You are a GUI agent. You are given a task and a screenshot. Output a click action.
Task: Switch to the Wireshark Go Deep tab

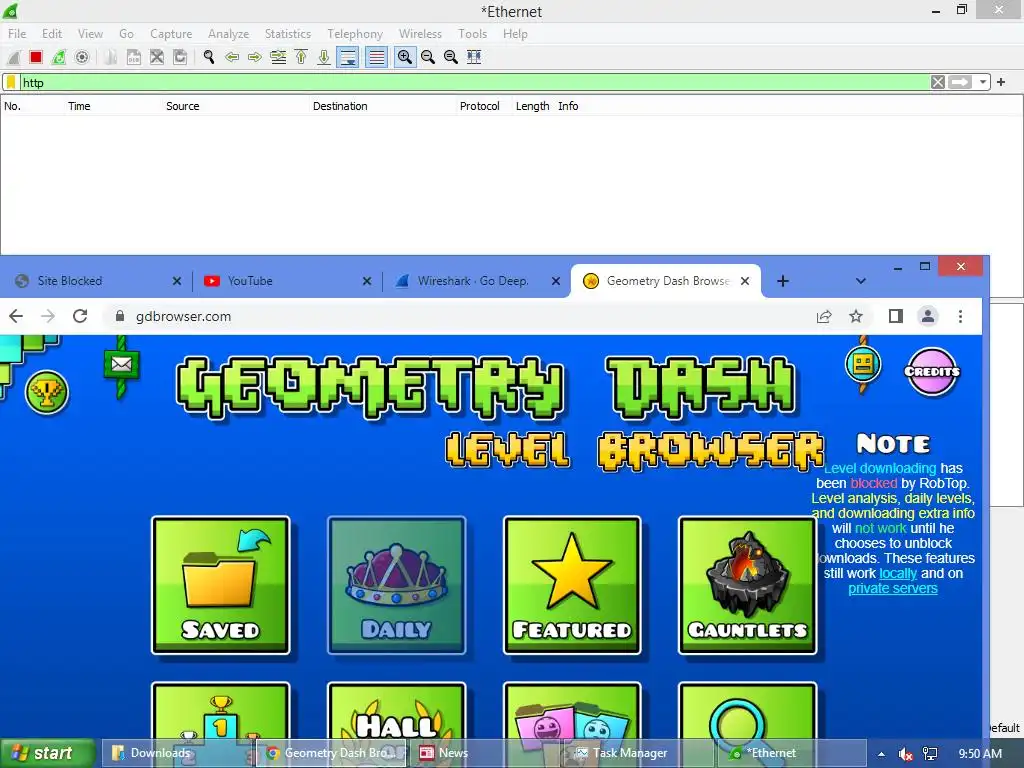pyautogui.click(x=473, y=281)
